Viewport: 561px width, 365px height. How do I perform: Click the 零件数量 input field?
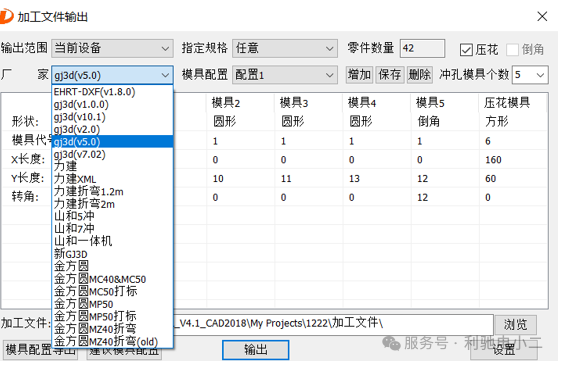point(422,48)
